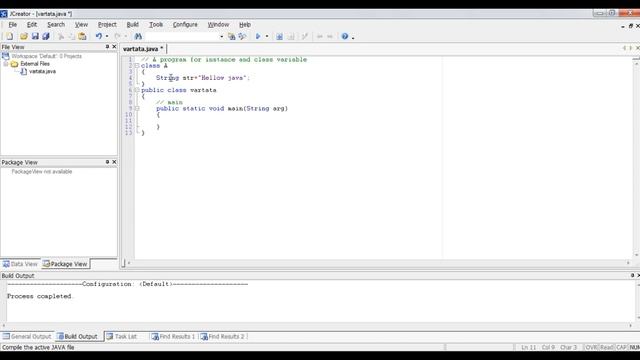Collapse the External Files tree node
This screenshot has width=640, height=360.
coord(6,64)
